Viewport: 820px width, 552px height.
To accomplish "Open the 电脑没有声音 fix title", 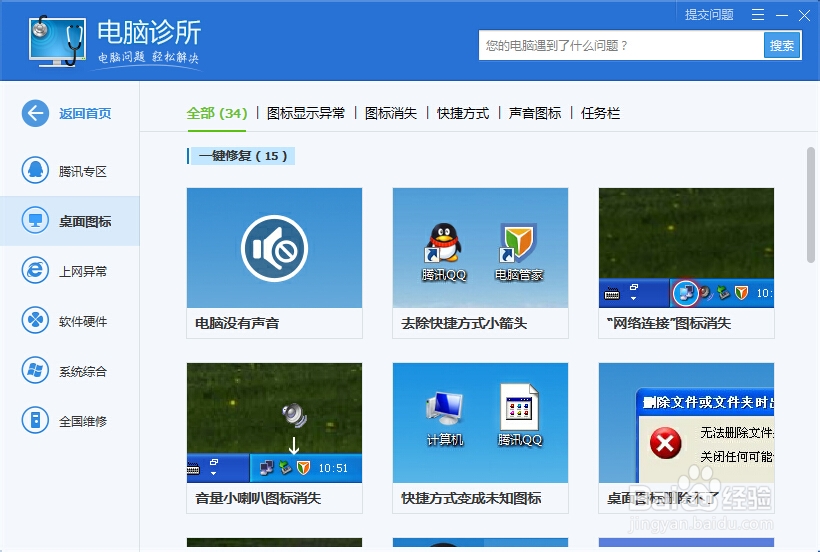I will pos(237,323).
